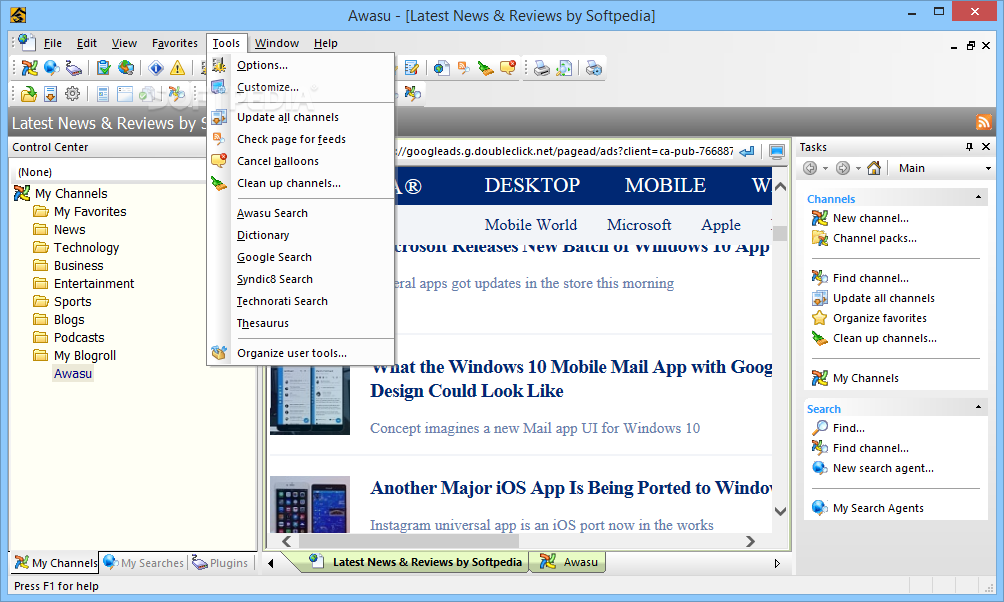Image resolution: width=1004 pixels, height=602 pixels.
Task: Click the plugins device toolbar icon
Action: pos(74,67)
